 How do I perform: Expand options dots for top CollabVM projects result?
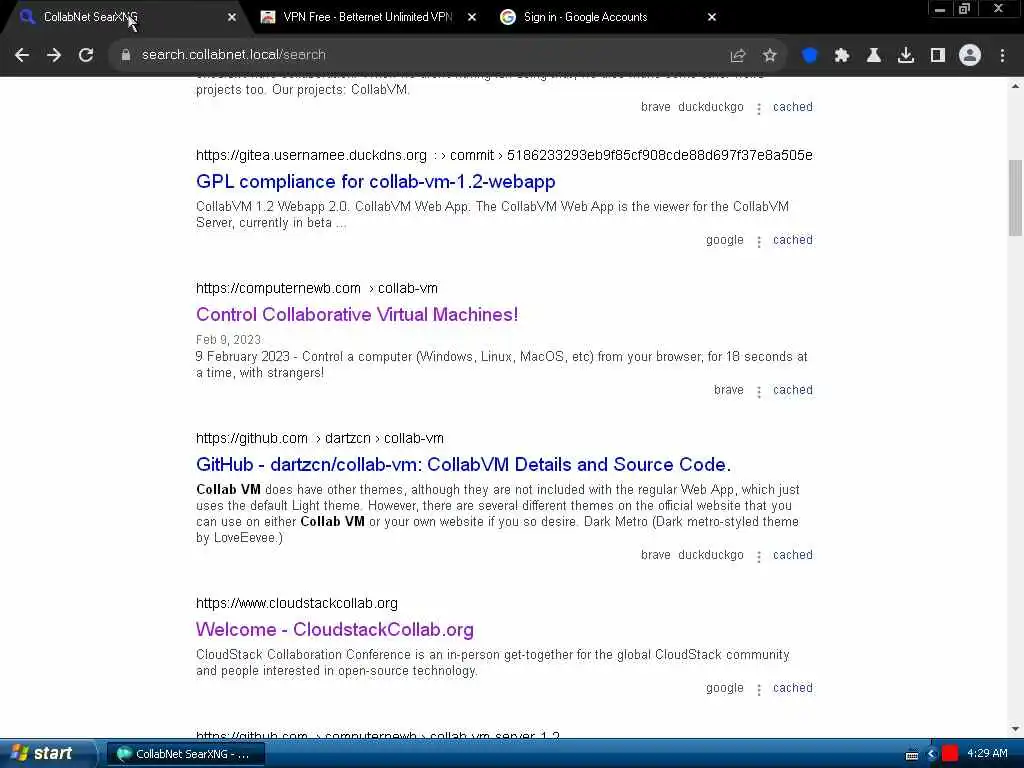click(759, 109)
